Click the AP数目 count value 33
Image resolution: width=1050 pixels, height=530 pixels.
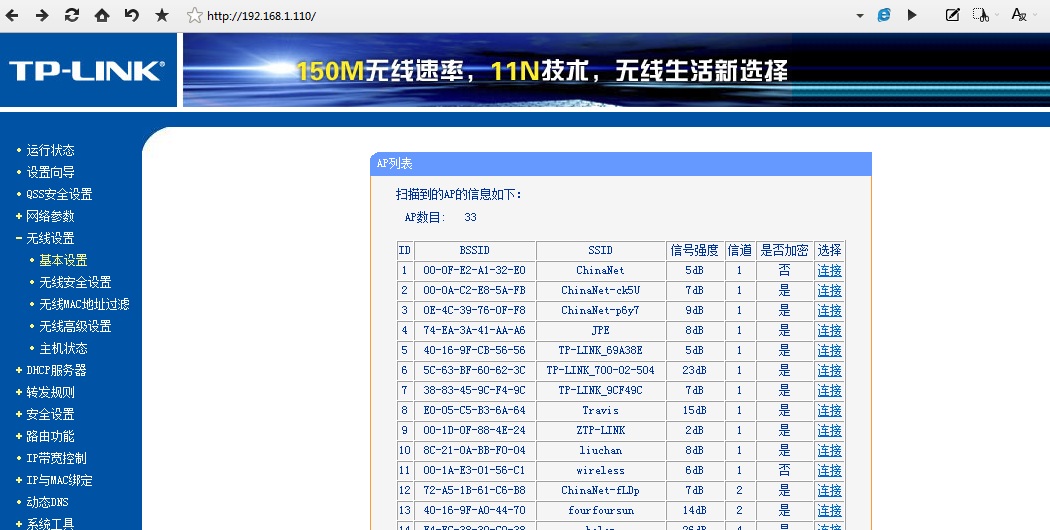coord(470,217)
